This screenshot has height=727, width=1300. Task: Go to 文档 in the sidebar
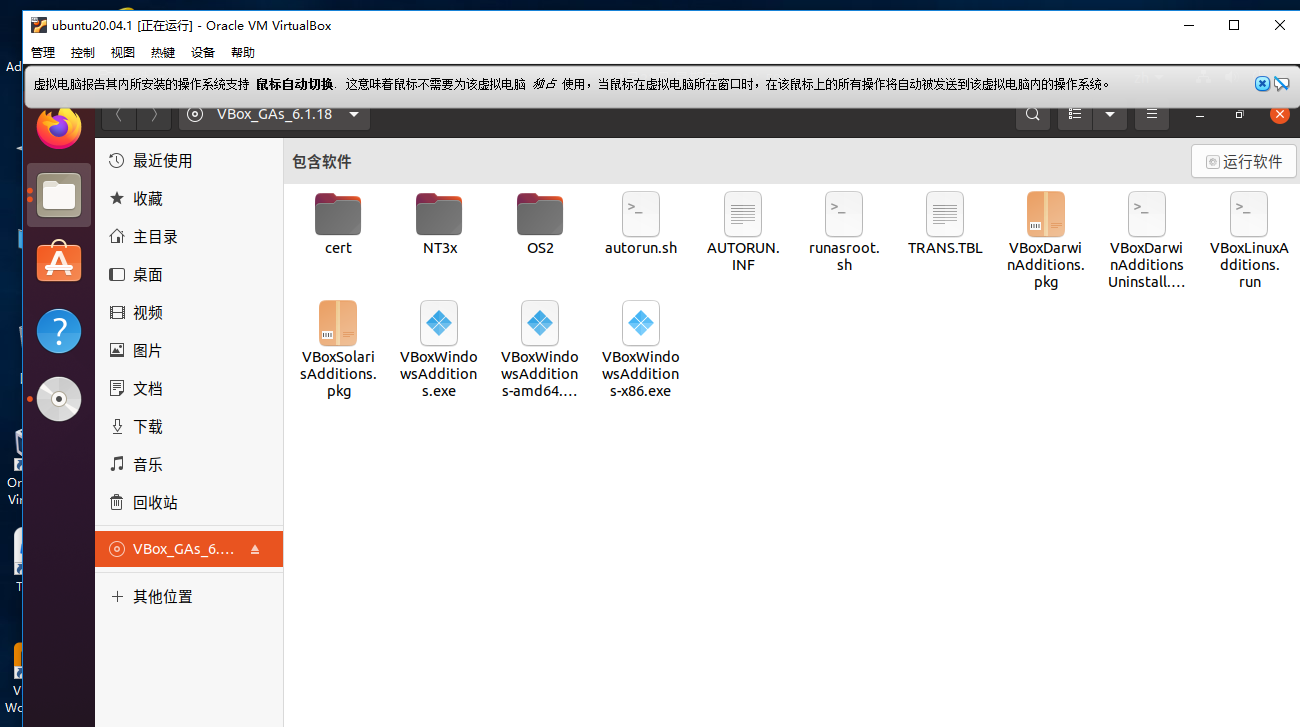pyautogui.click(x=189, y=389)
